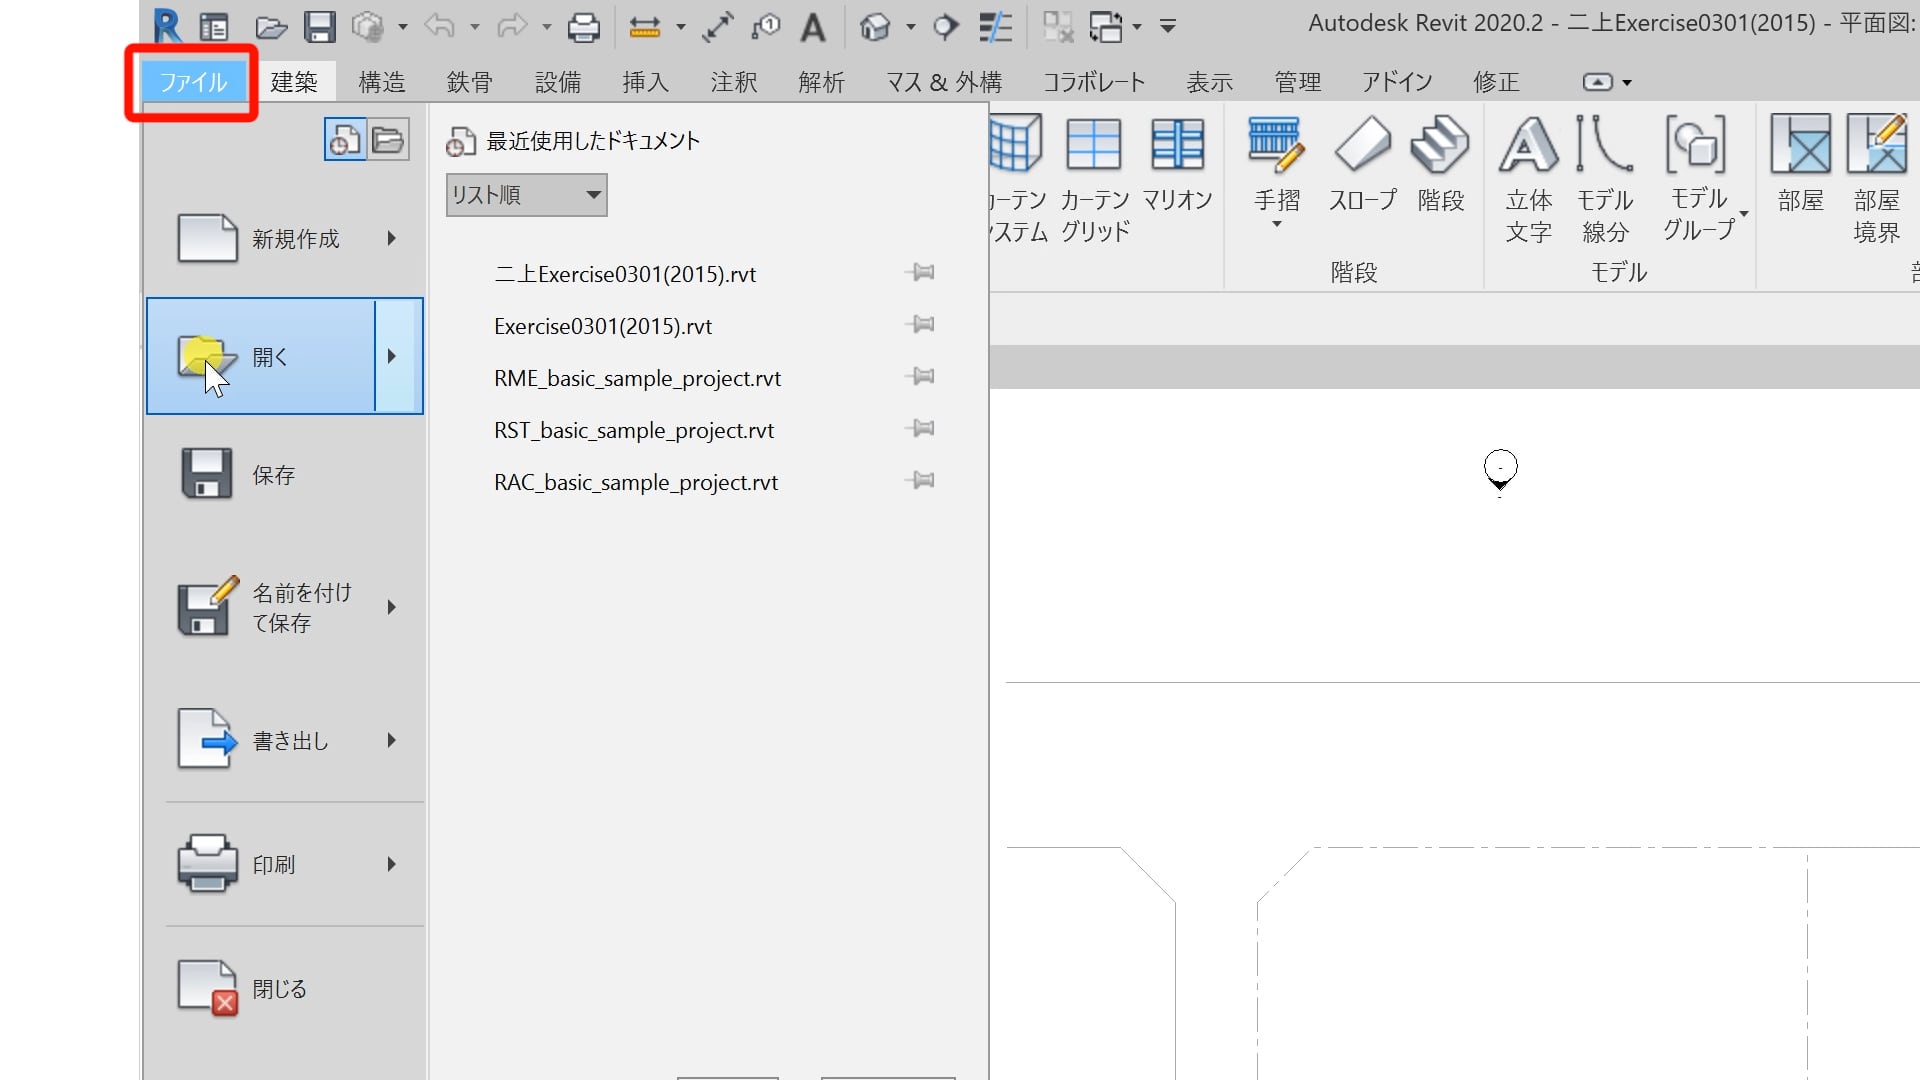Open the リスト順 sort dropdown
Screen dimensions: 1920x1080
[x=527, y=195]
